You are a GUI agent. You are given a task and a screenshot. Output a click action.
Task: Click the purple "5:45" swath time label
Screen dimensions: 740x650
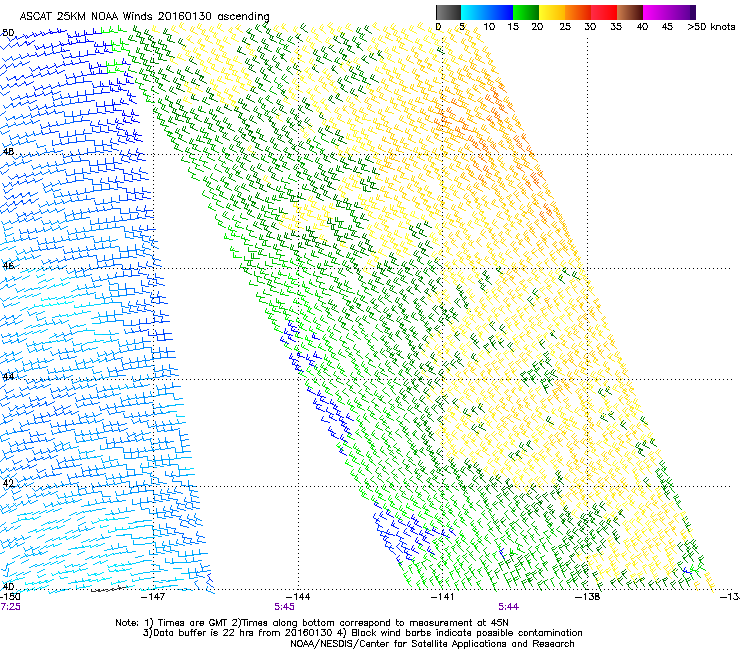click(x=284, y=607)
